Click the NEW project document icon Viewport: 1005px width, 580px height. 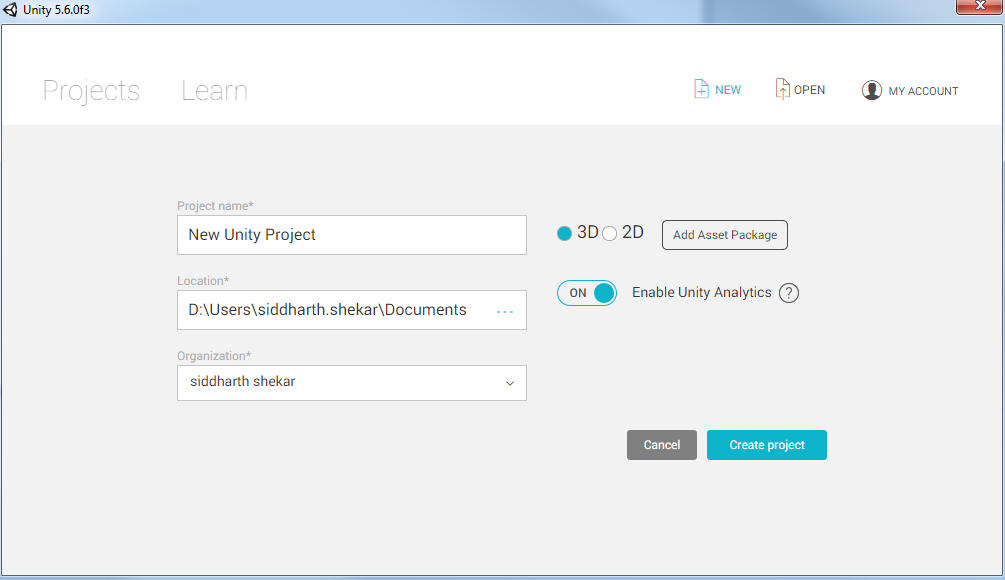[701, 89]
